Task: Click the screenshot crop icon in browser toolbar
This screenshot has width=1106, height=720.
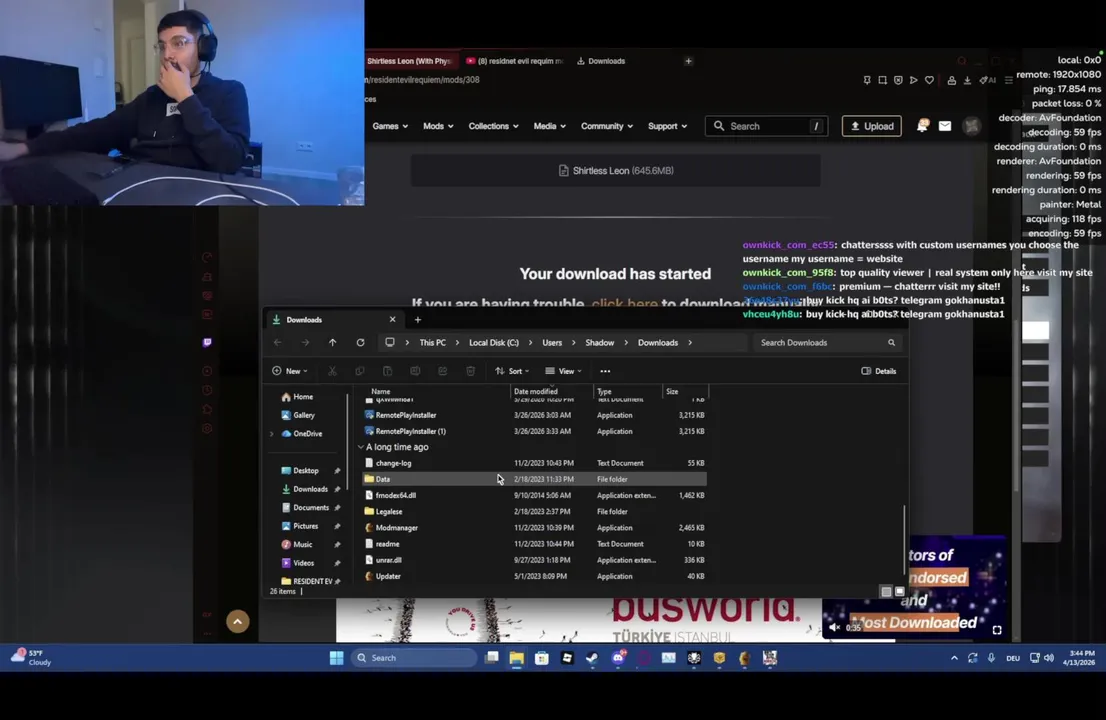Action: (x=882, y=80)
